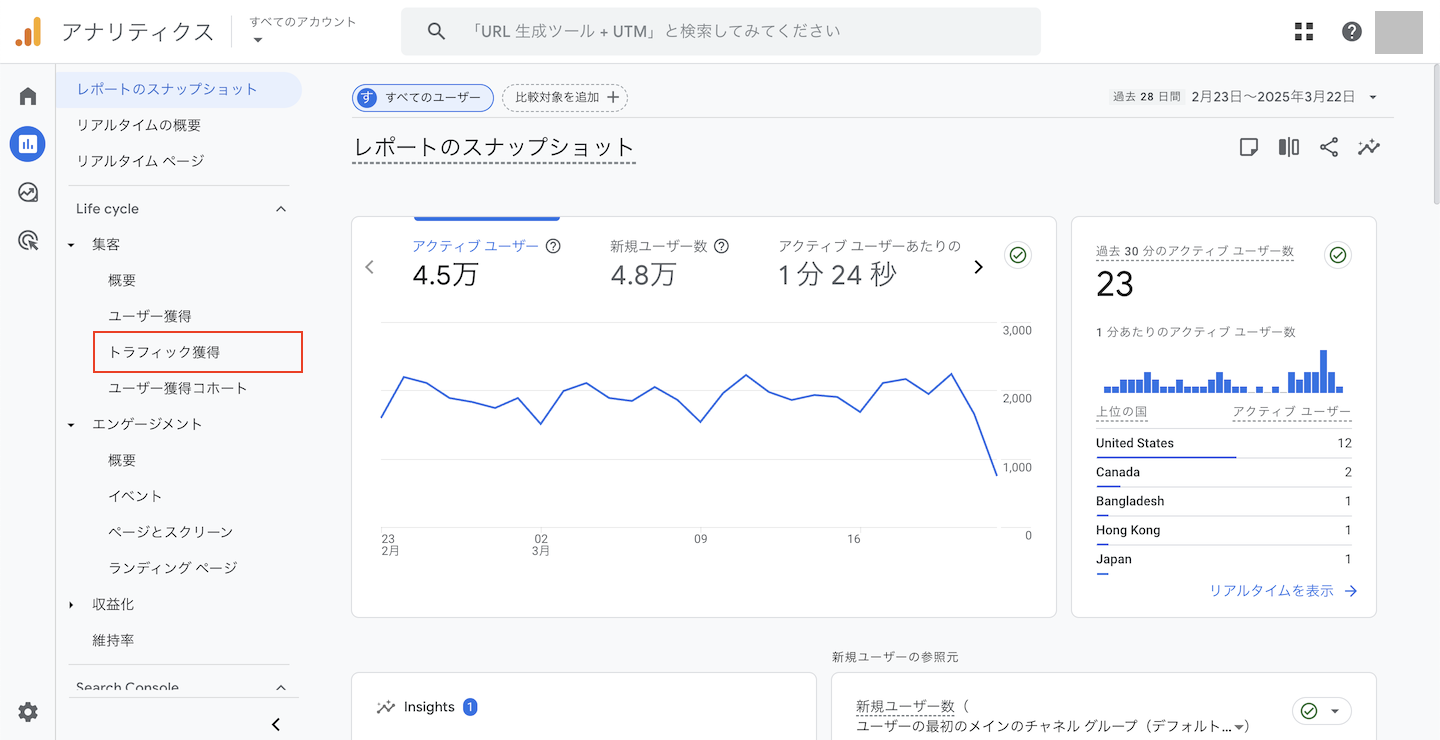Select 新規ユーザー数 metric tab
Viewport: 1440px width, 740px height.
pos(669,264)
